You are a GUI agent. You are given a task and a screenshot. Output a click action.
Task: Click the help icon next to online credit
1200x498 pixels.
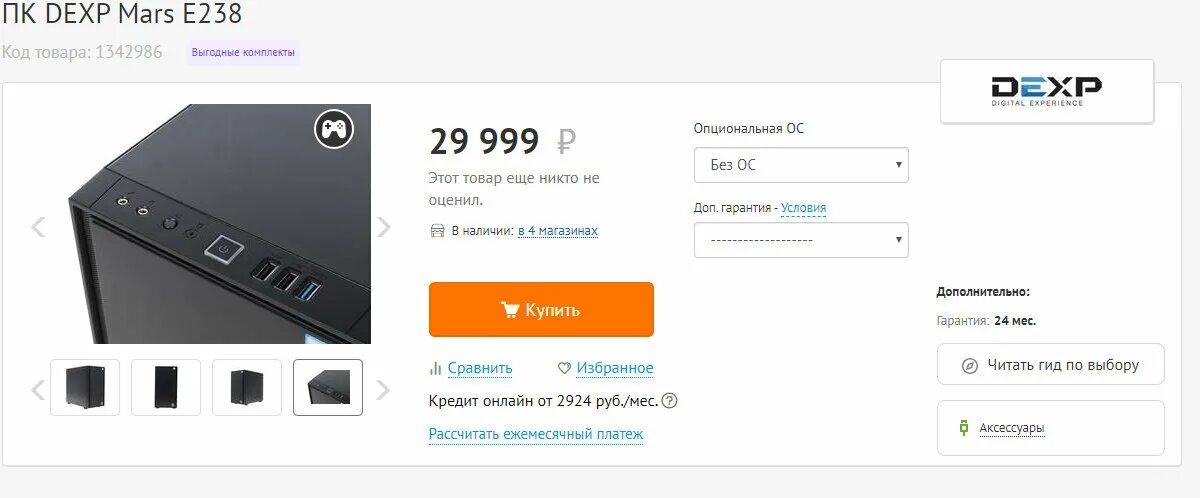pos(670,401)
